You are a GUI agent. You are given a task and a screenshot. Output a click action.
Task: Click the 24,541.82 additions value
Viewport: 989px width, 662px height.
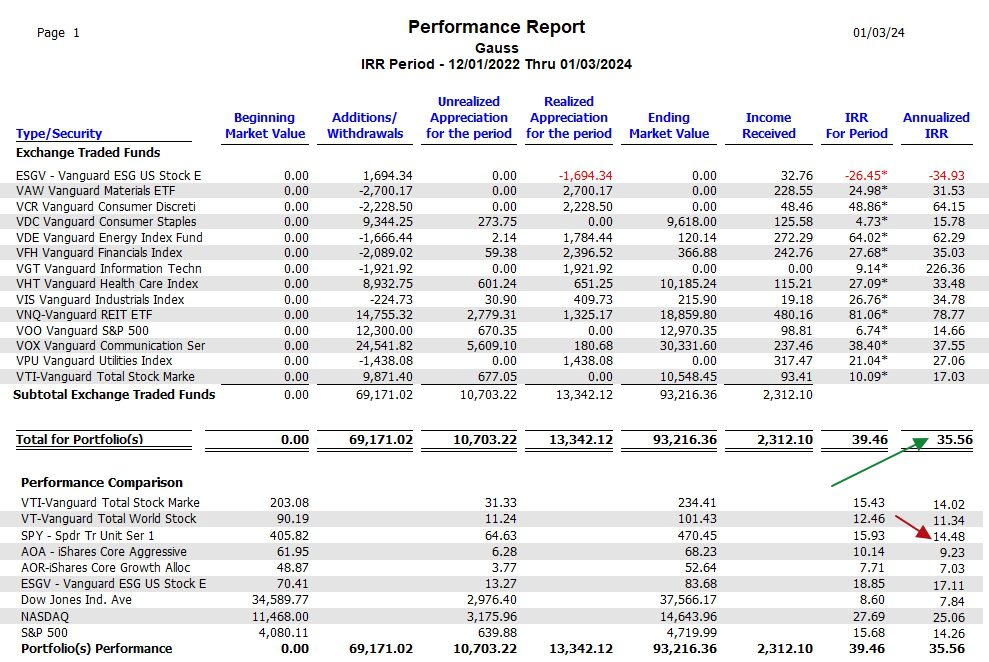point(384,346)
